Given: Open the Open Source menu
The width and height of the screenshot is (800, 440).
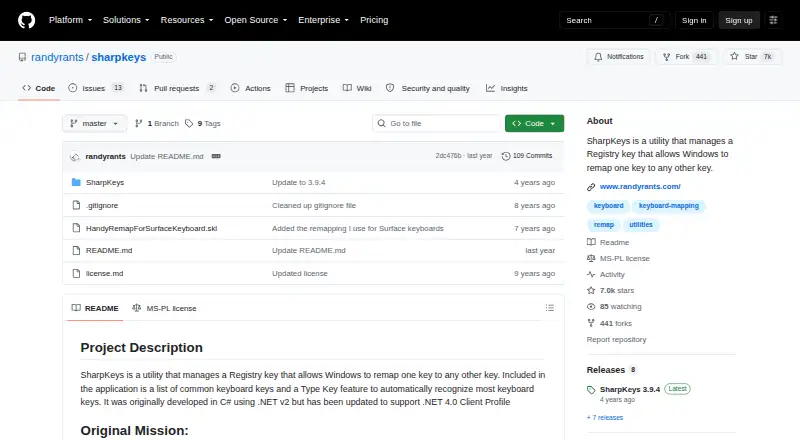Looking at the screenshot, I should (256, 20).
